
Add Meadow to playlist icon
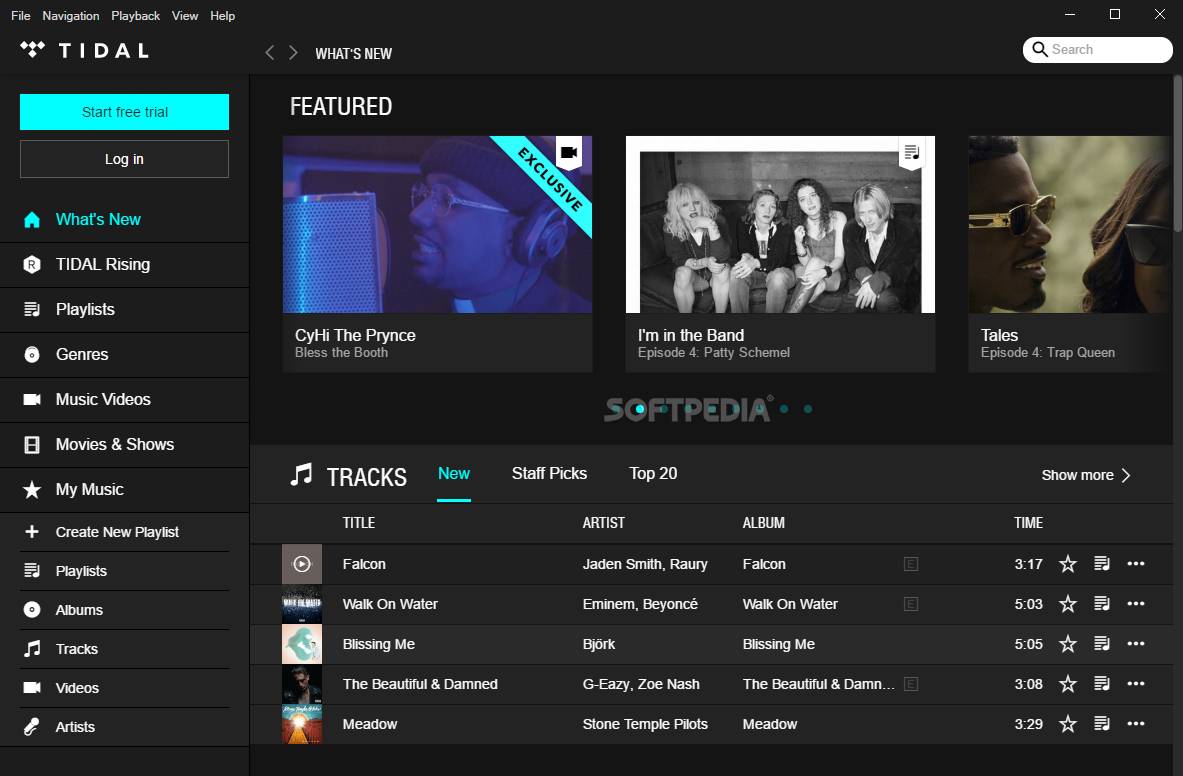pos(1102,724)
